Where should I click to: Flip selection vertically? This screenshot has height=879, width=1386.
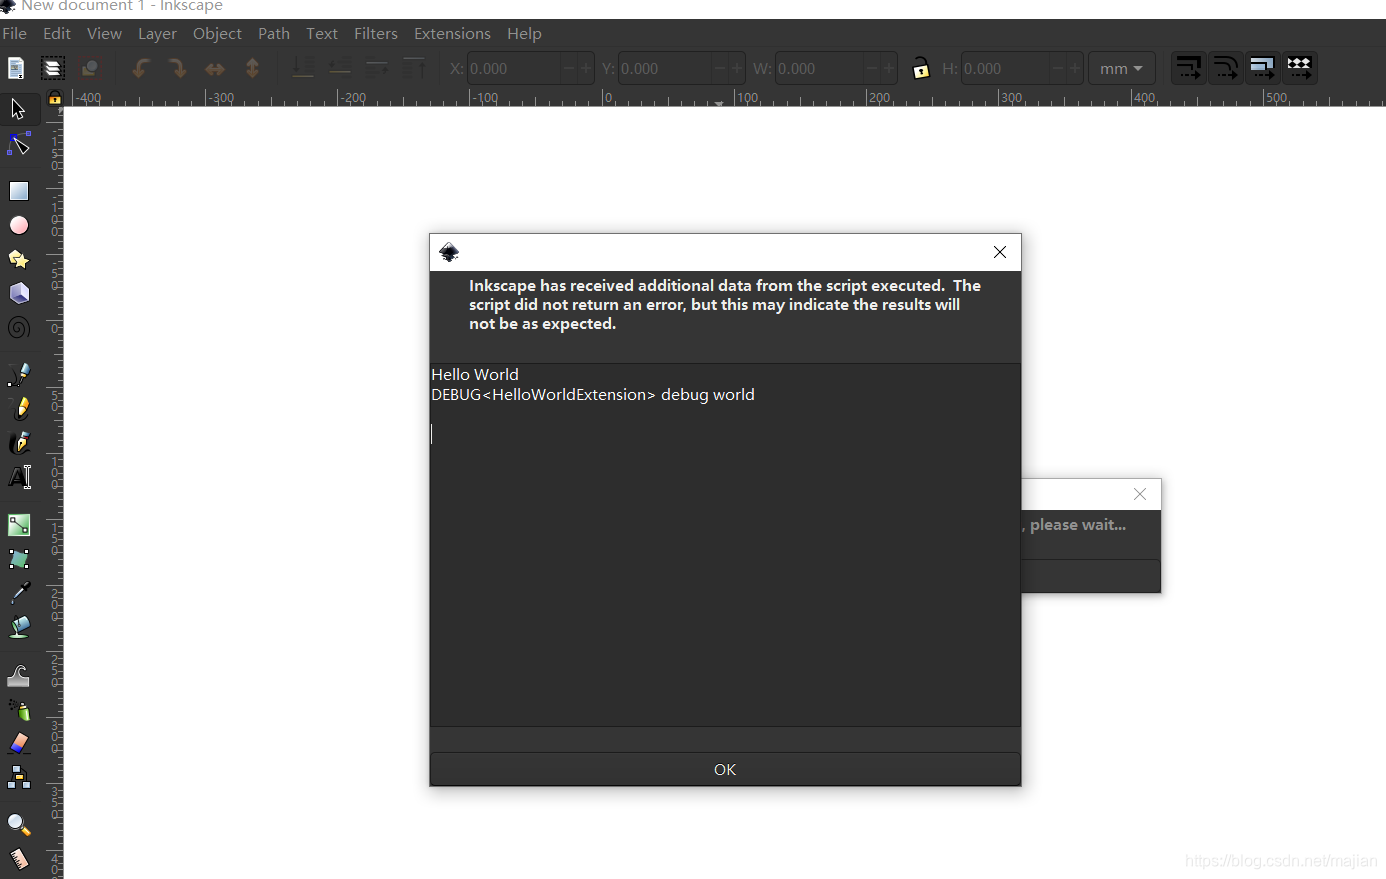(x=252, y=68)
